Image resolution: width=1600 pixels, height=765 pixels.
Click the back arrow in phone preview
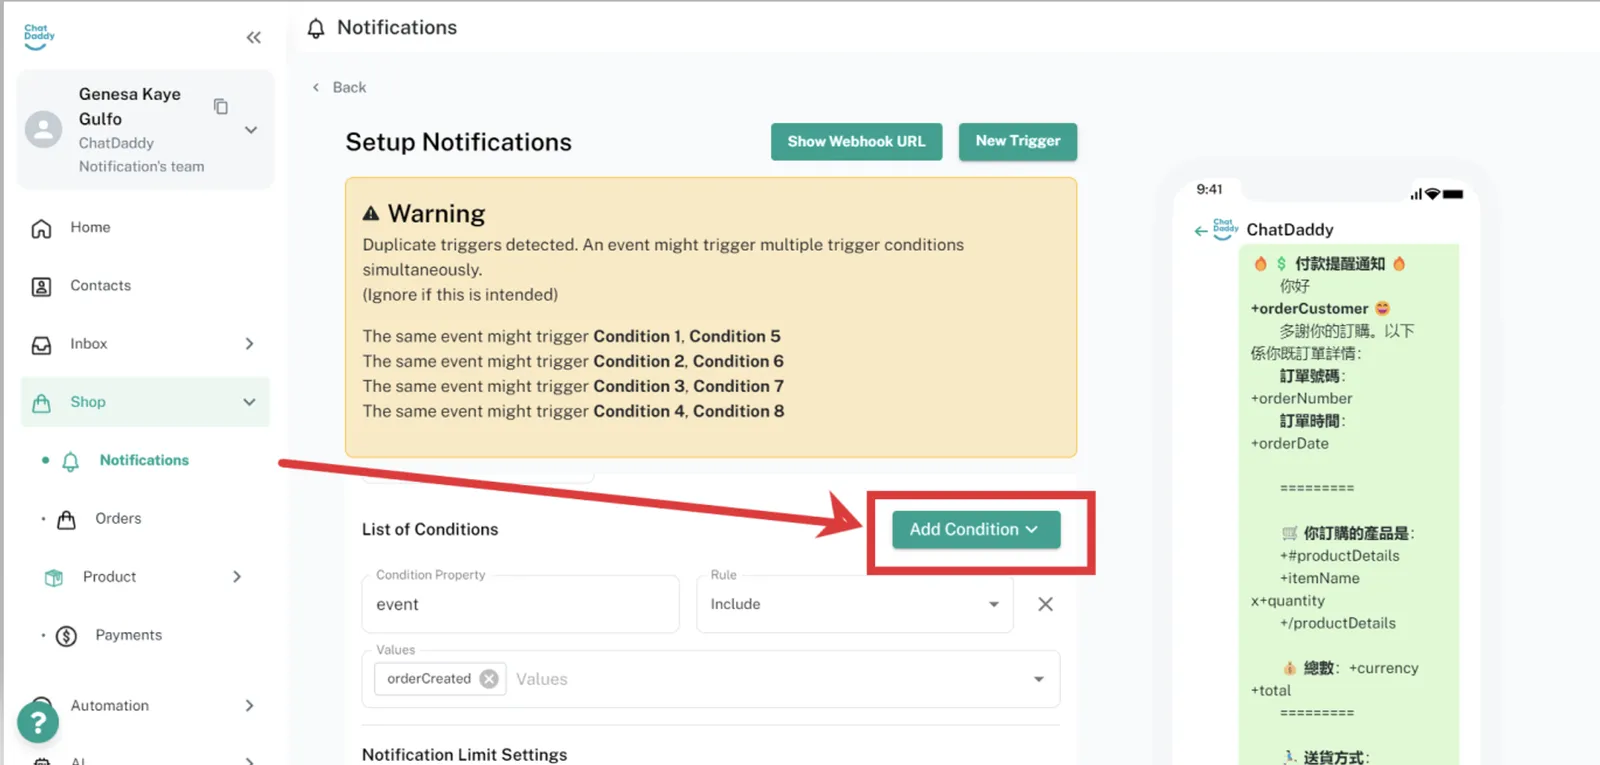[x=1200, y=231]
